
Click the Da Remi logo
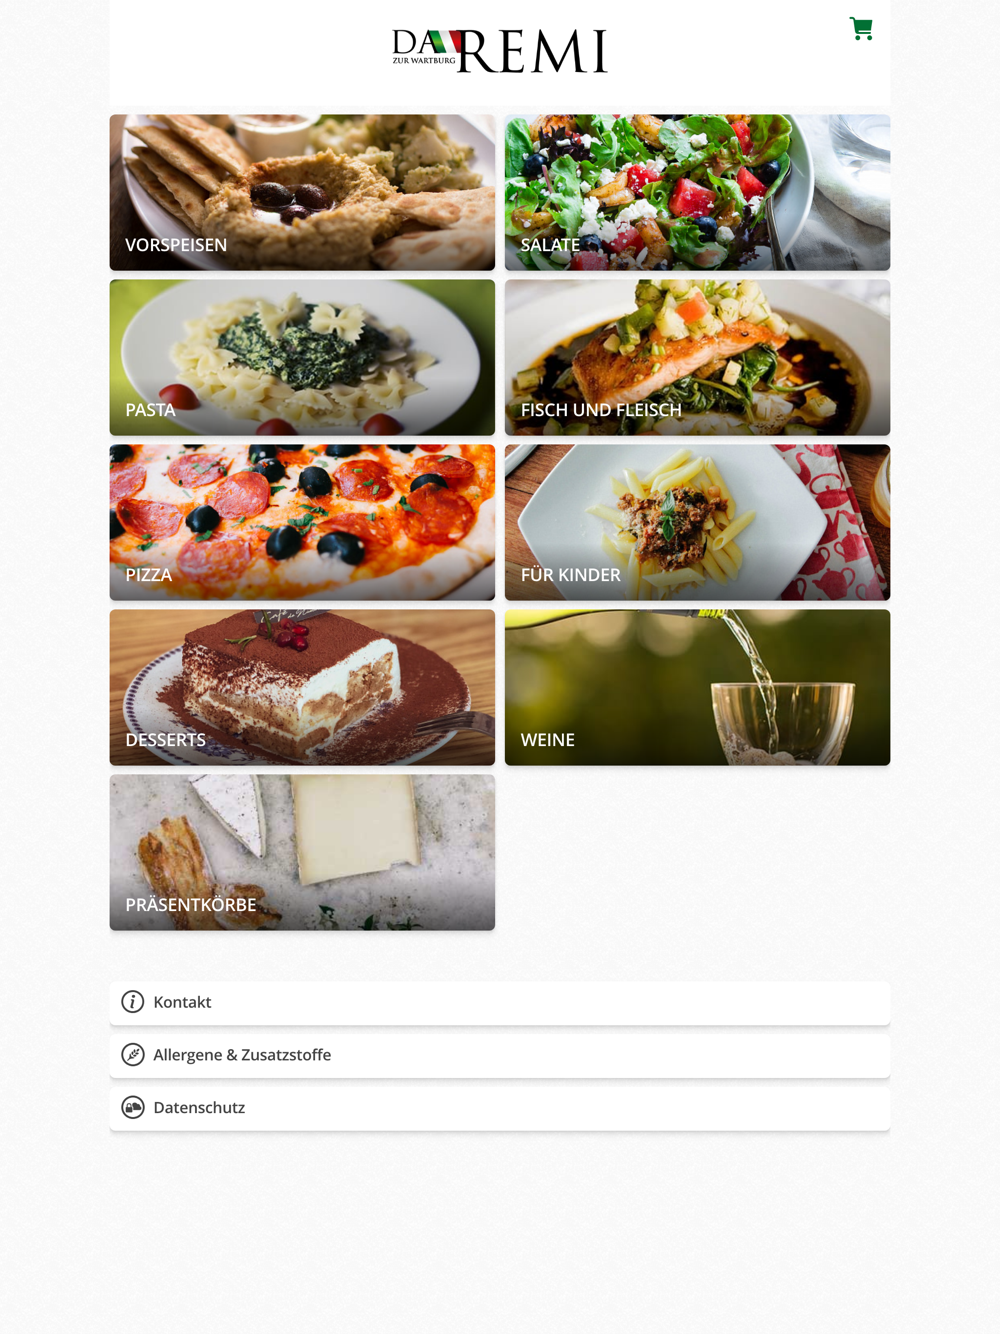point(500,51)
